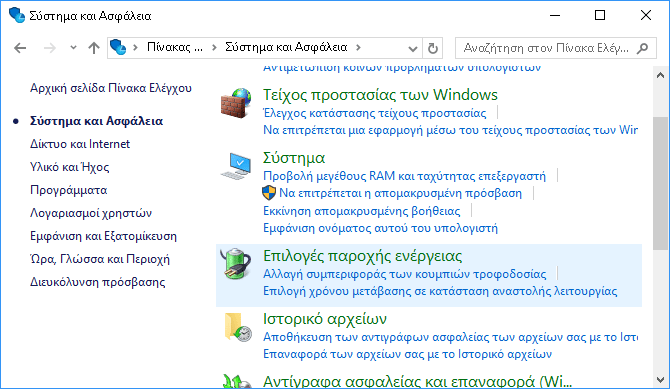Open Τείχος προστασίας των Windows heading
This screenshot has width=670, height=389.
(x=380, y=95)
